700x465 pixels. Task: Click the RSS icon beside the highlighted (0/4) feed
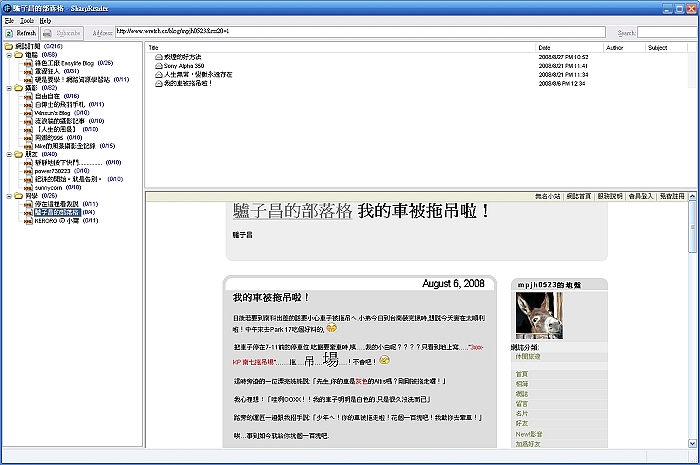[x=28, y=212]
